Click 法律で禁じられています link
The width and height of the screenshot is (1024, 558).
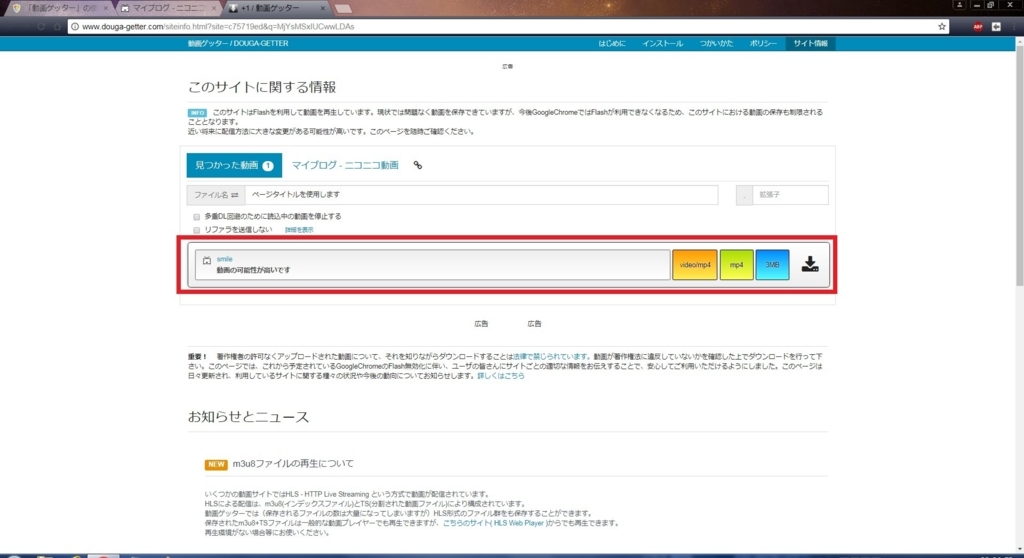tap(550, 357)
